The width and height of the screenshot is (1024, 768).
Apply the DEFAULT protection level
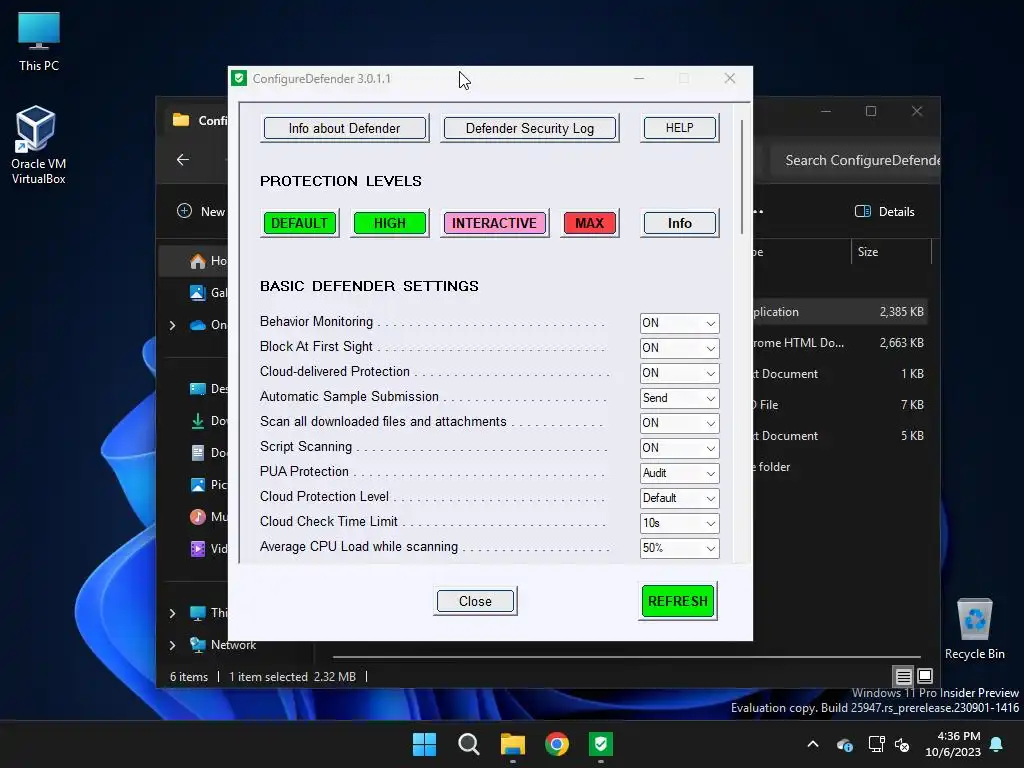click(x=299, y=223)
